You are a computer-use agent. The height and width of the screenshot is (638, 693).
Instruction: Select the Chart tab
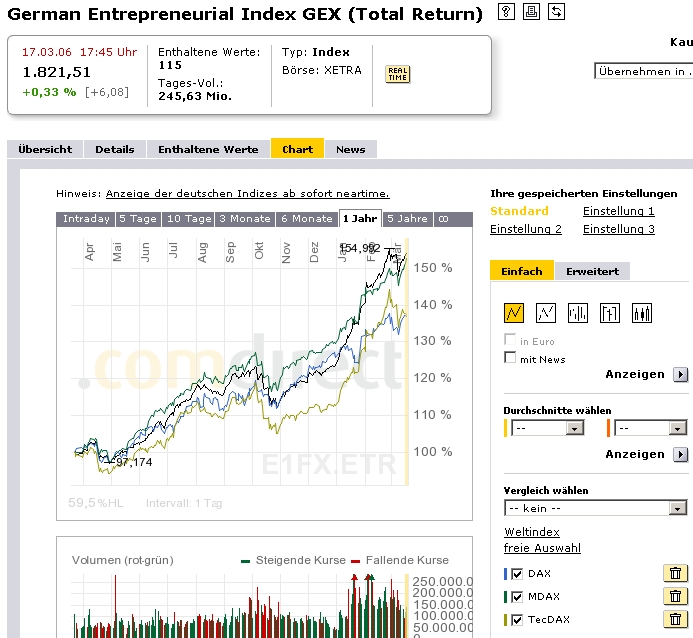click(x=297, y=149)
